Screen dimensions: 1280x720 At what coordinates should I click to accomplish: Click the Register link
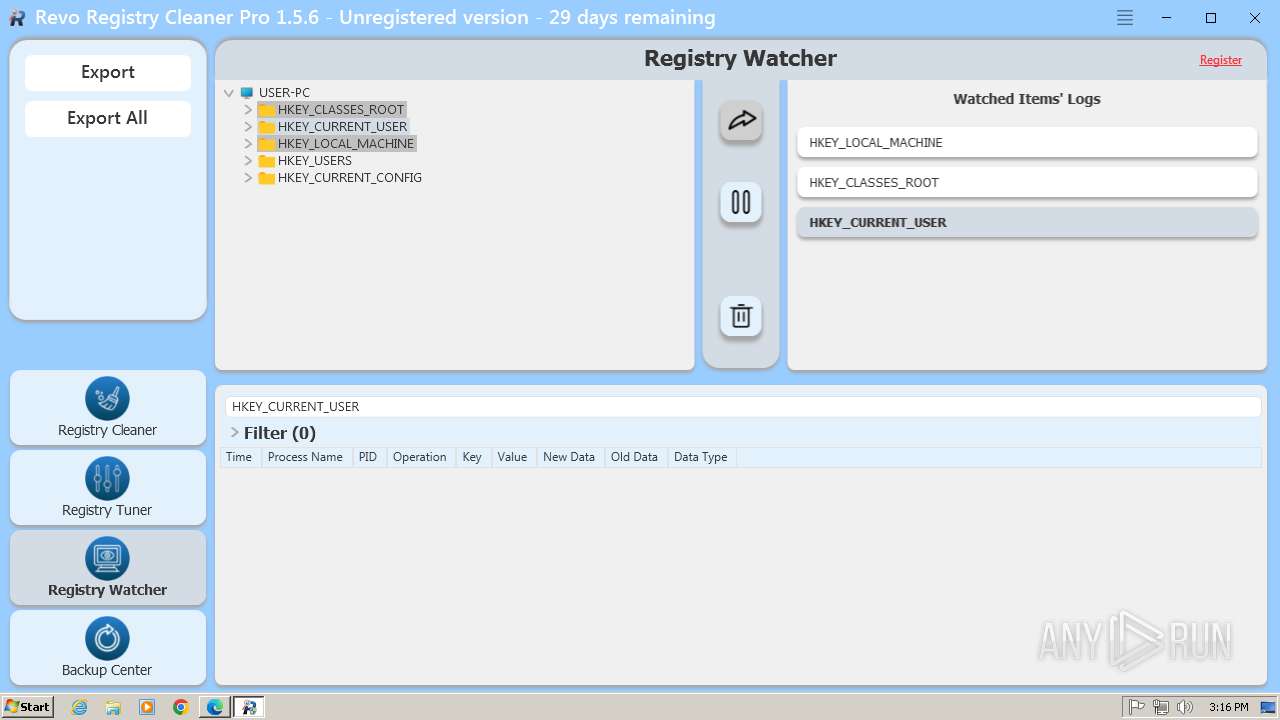(1220, 60)
